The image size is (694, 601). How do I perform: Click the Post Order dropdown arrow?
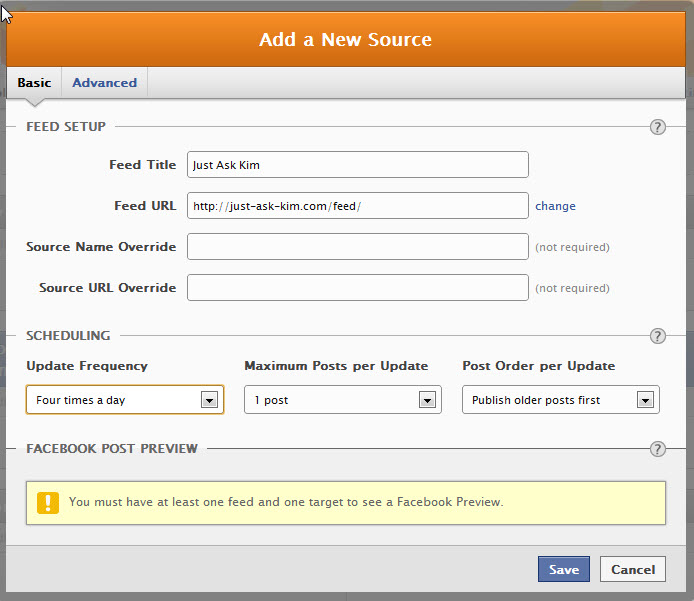tap(645, 400)
